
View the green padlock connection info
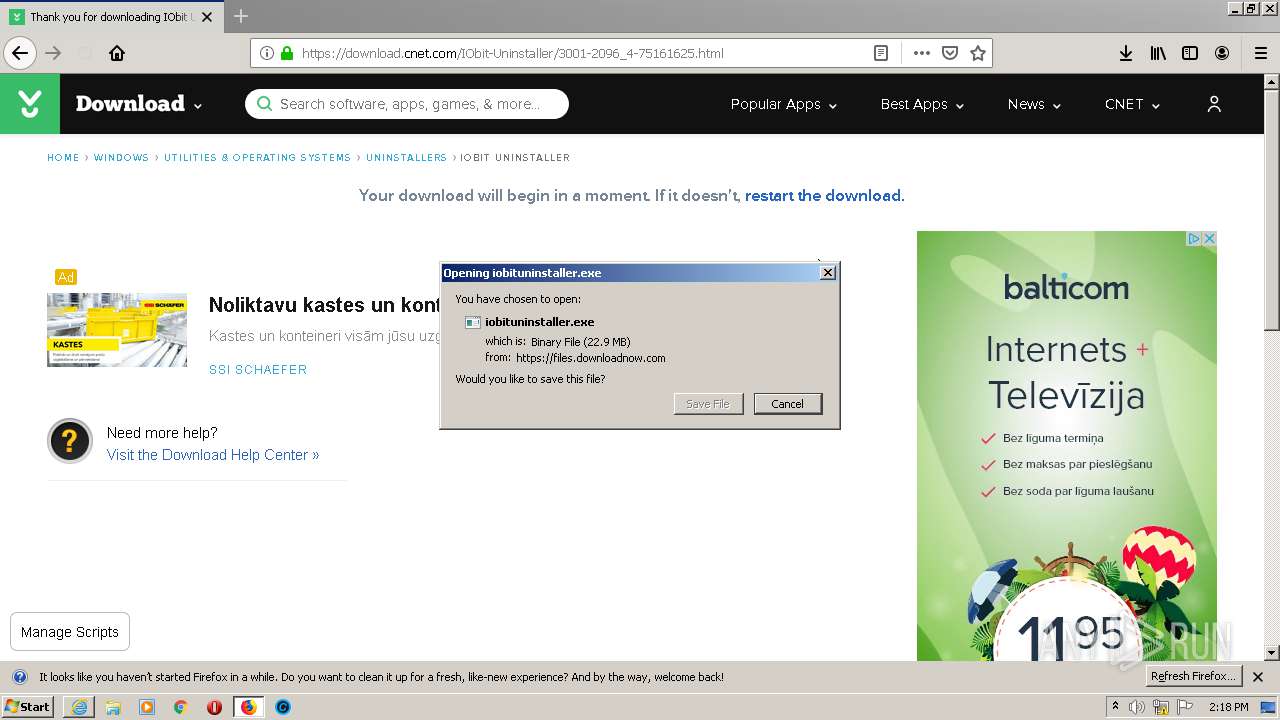287,53
